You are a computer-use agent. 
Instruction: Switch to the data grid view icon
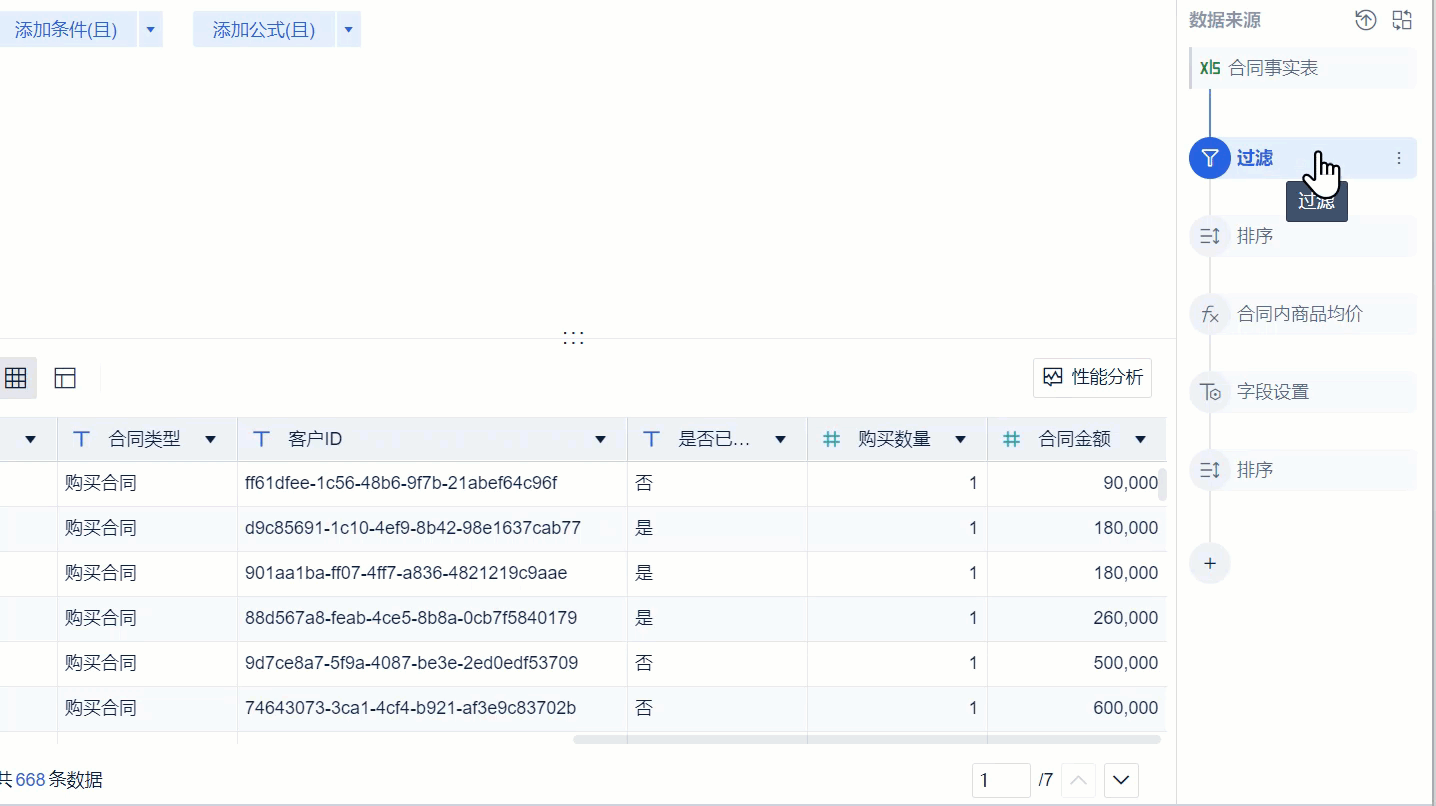coord(16,378)
